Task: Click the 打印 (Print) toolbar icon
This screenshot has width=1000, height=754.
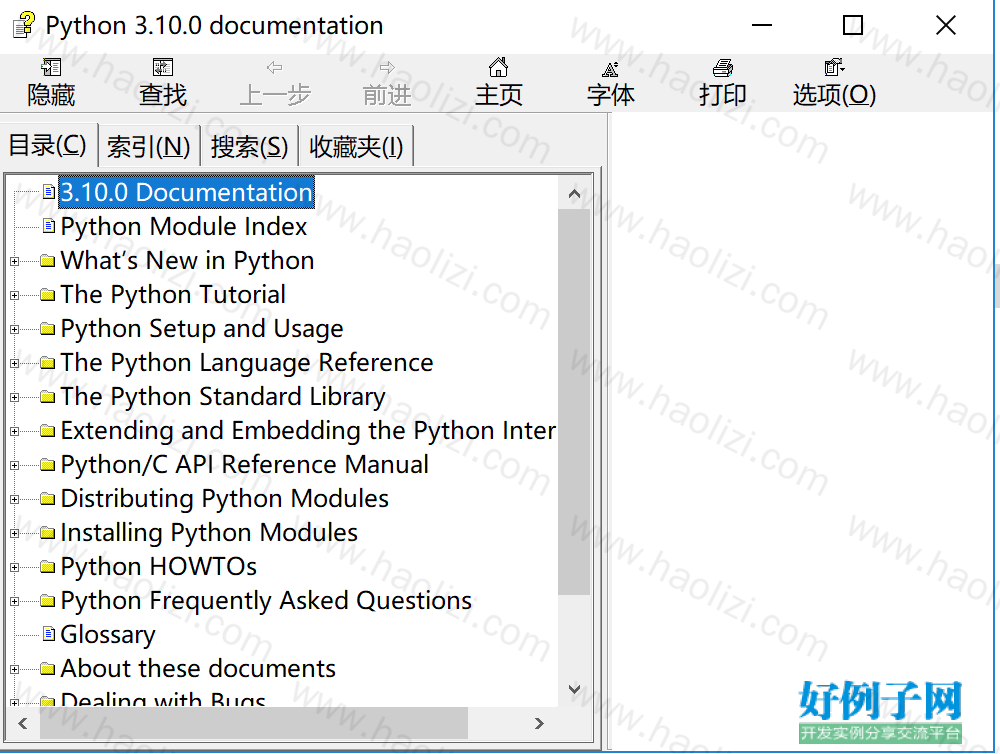Action: [723, 67]
